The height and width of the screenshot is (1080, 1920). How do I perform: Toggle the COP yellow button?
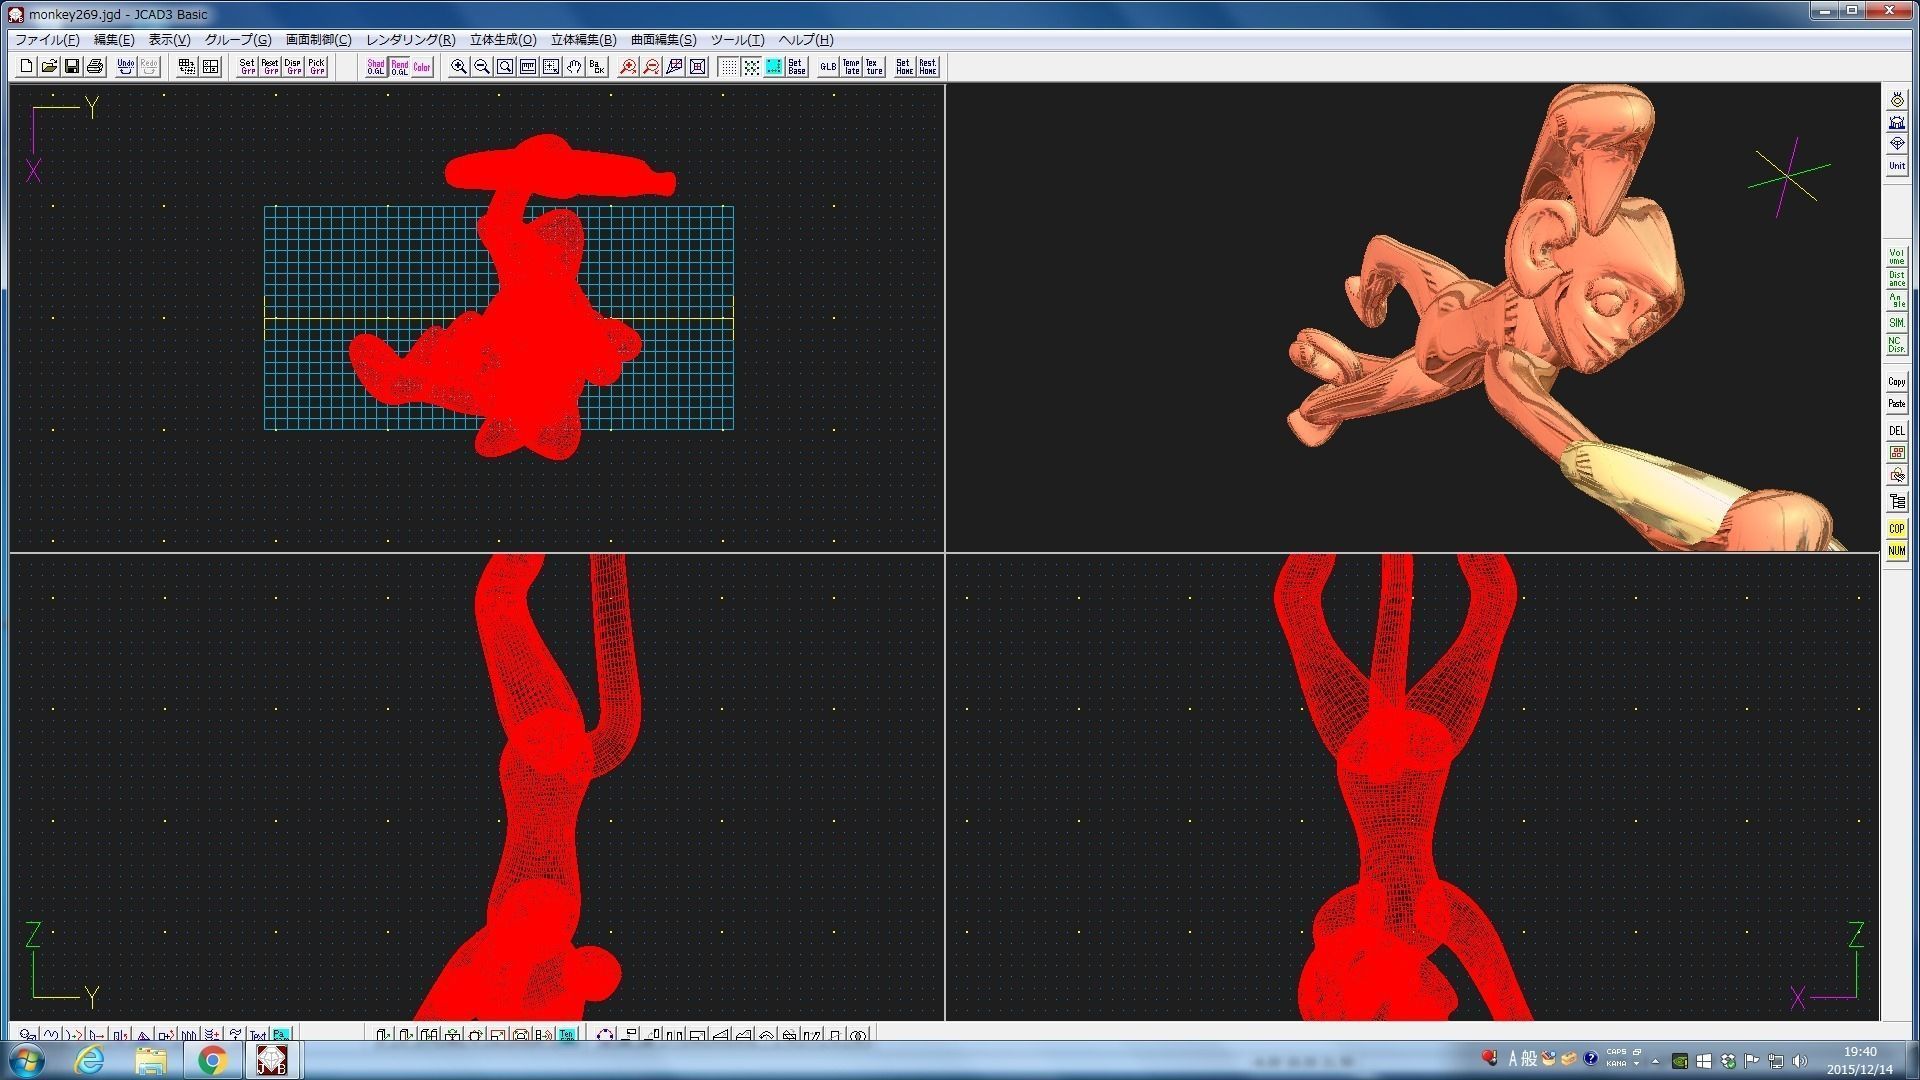1896,529
